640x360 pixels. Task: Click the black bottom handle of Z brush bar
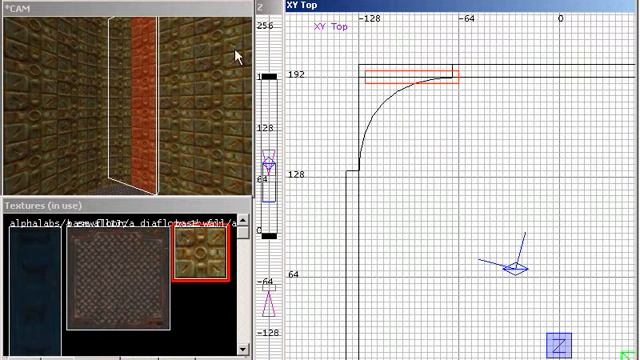pos(269,236)
